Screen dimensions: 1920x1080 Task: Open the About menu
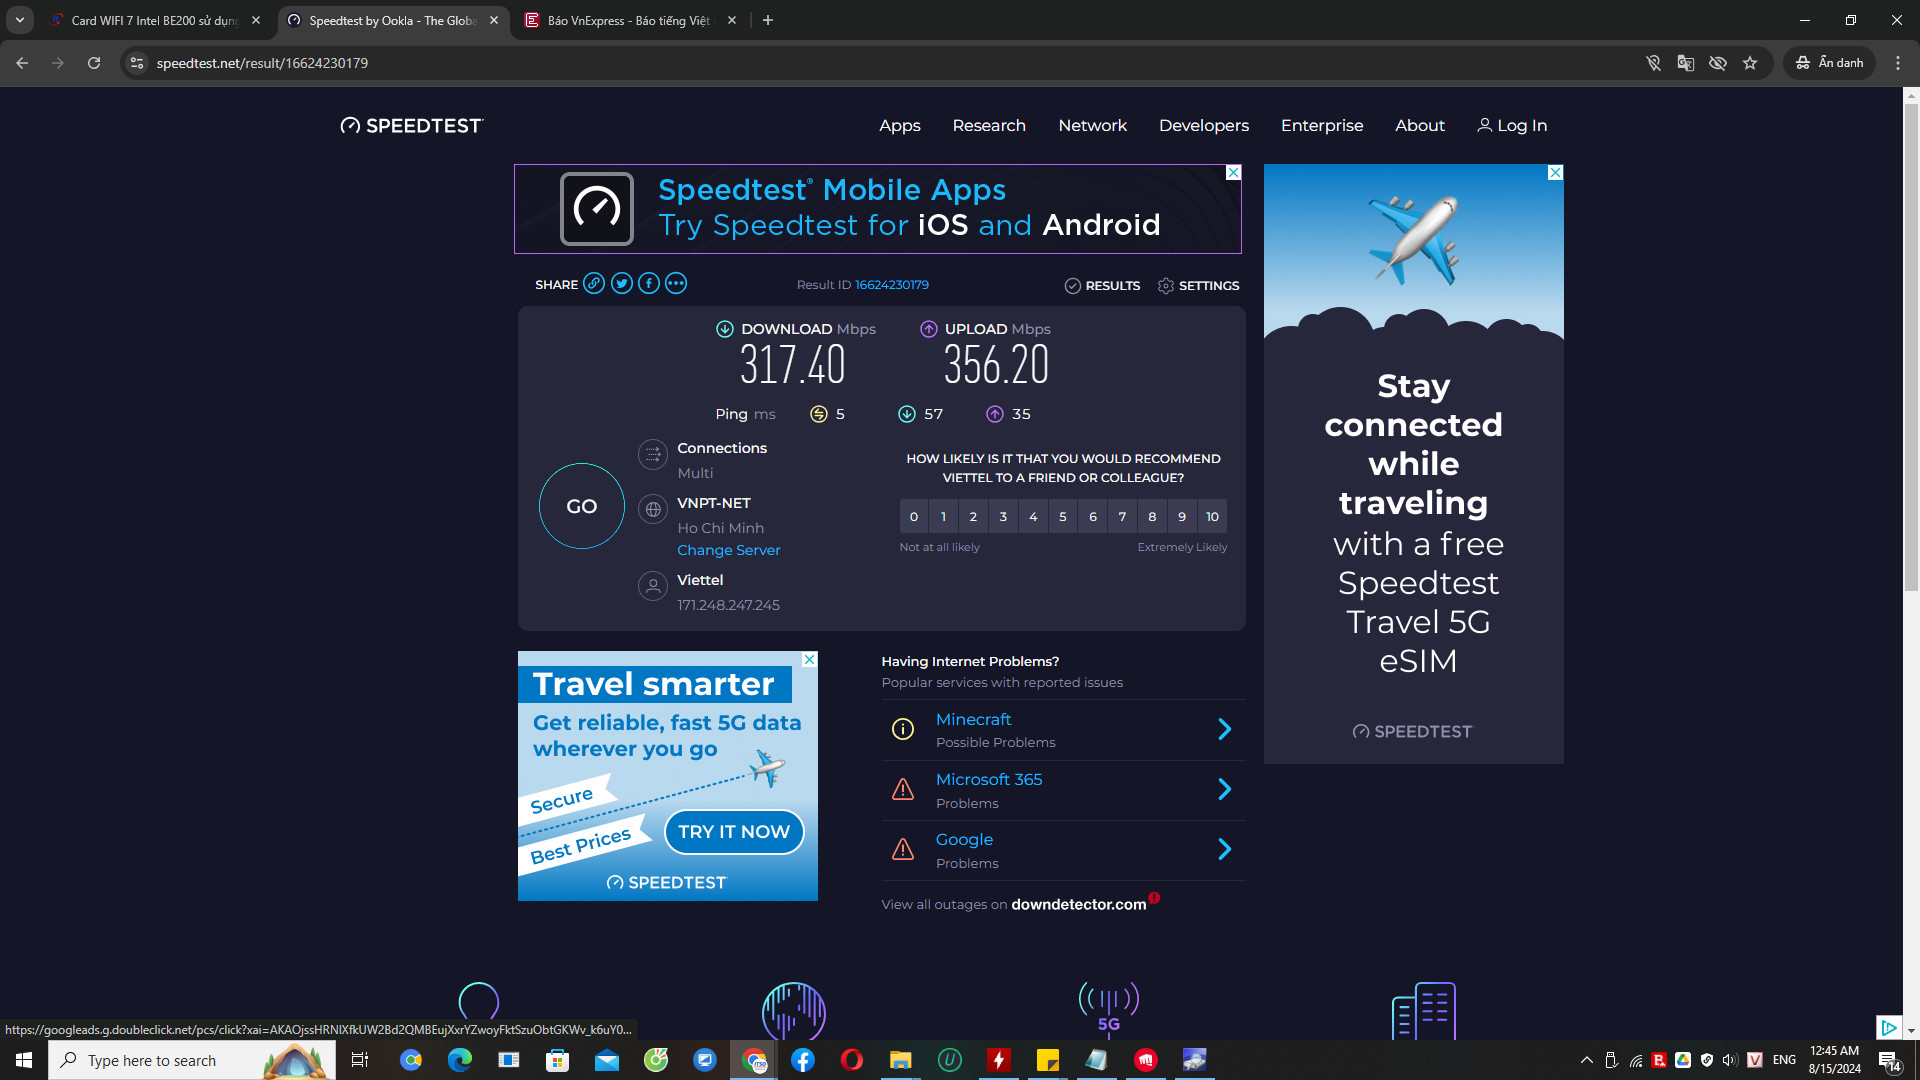(x=1420, y=125)
